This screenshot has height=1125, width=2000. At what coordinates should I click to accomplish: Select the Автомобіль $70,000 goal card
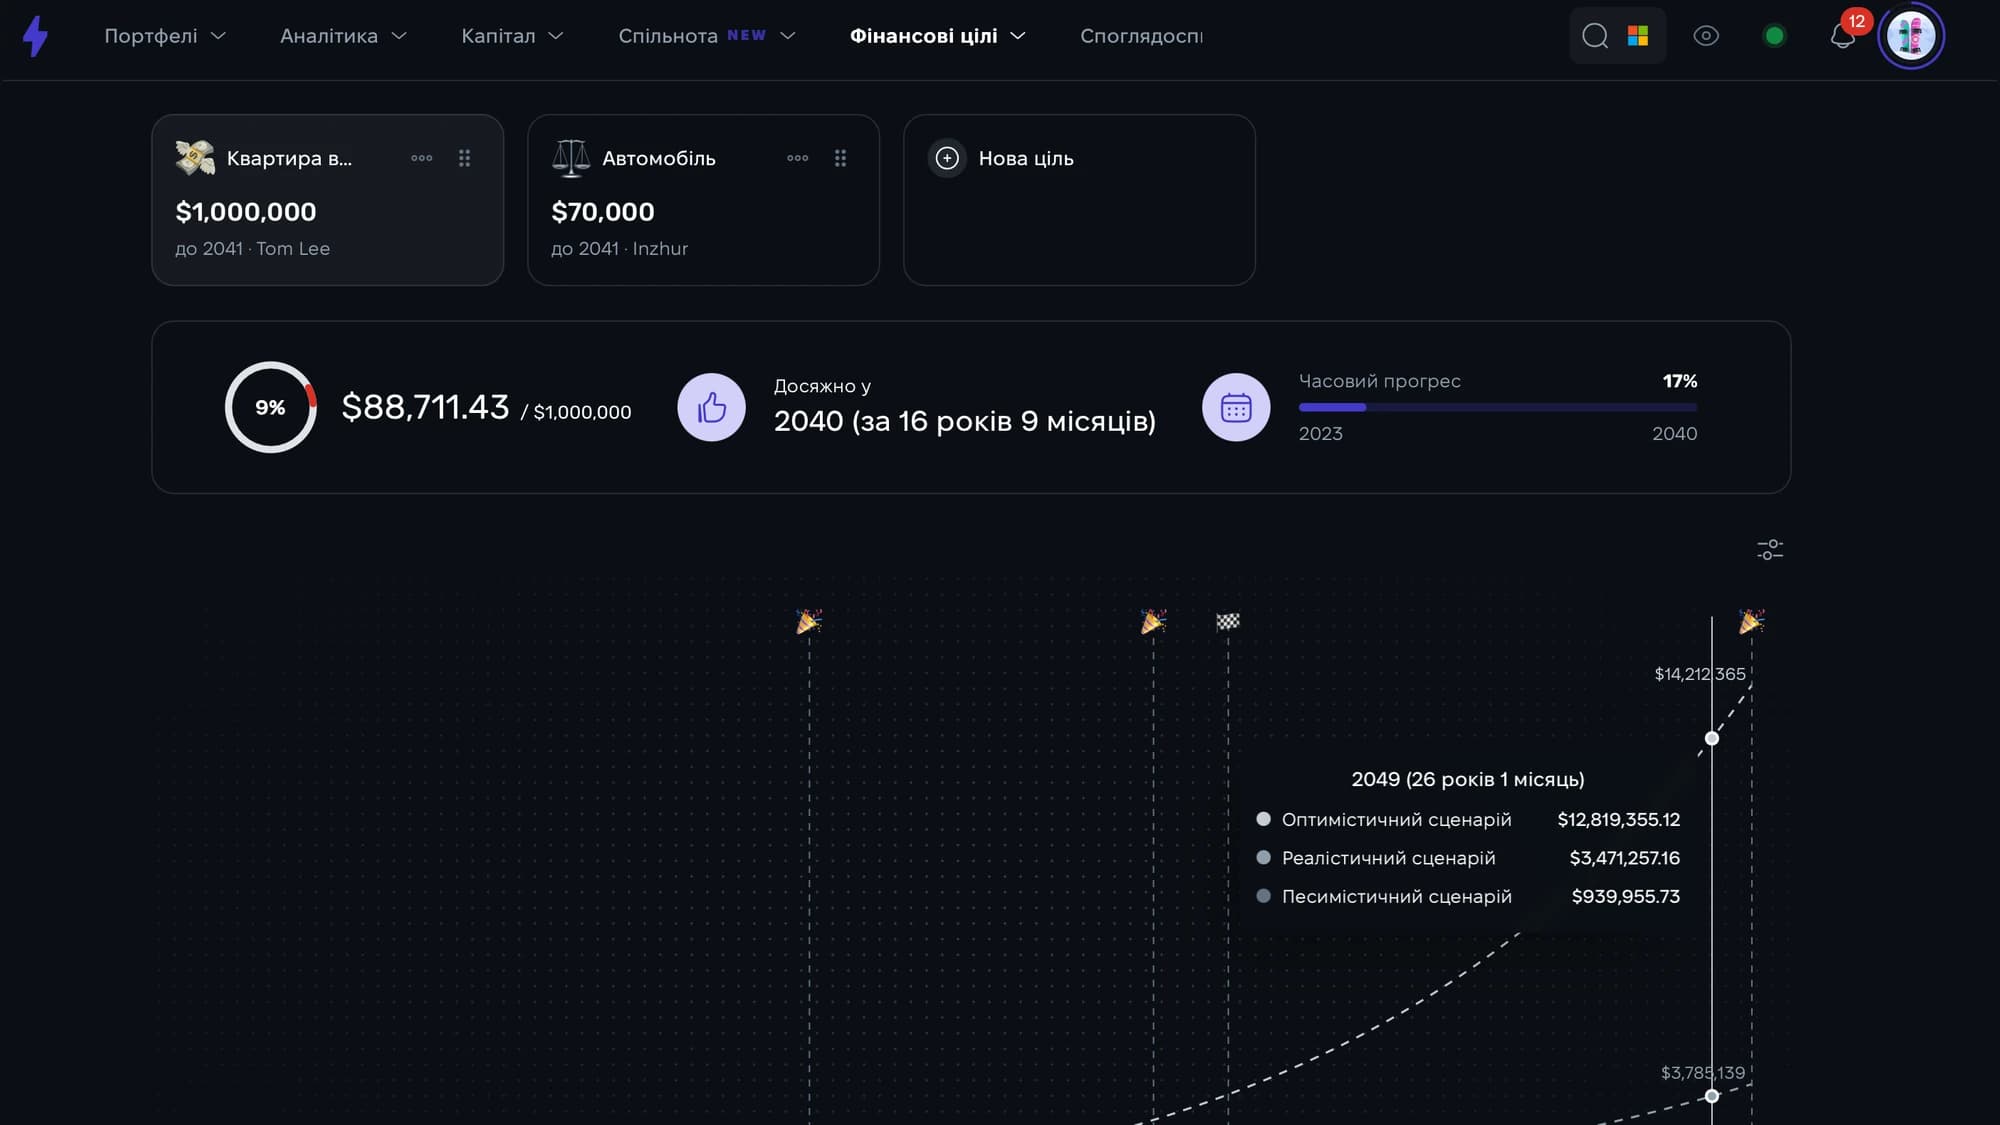(x=703, y=200)
